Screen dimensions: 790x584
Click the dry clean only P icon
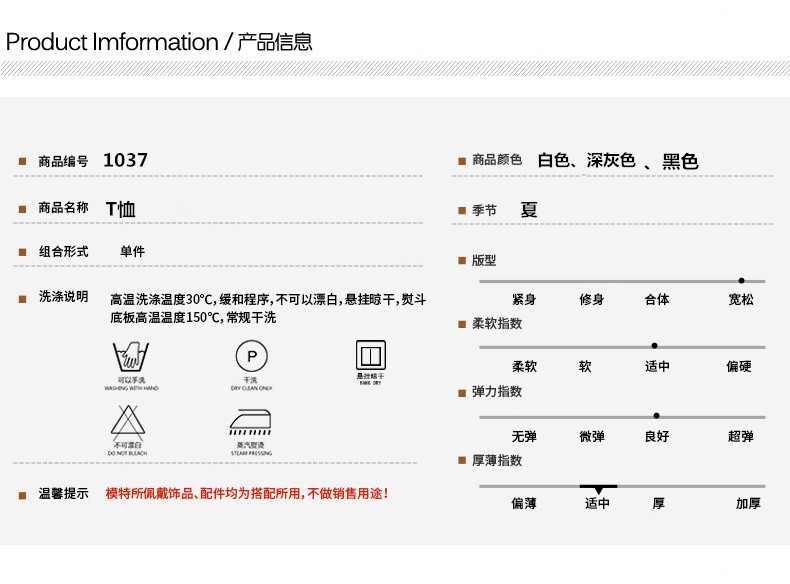(x=251, y=356)
